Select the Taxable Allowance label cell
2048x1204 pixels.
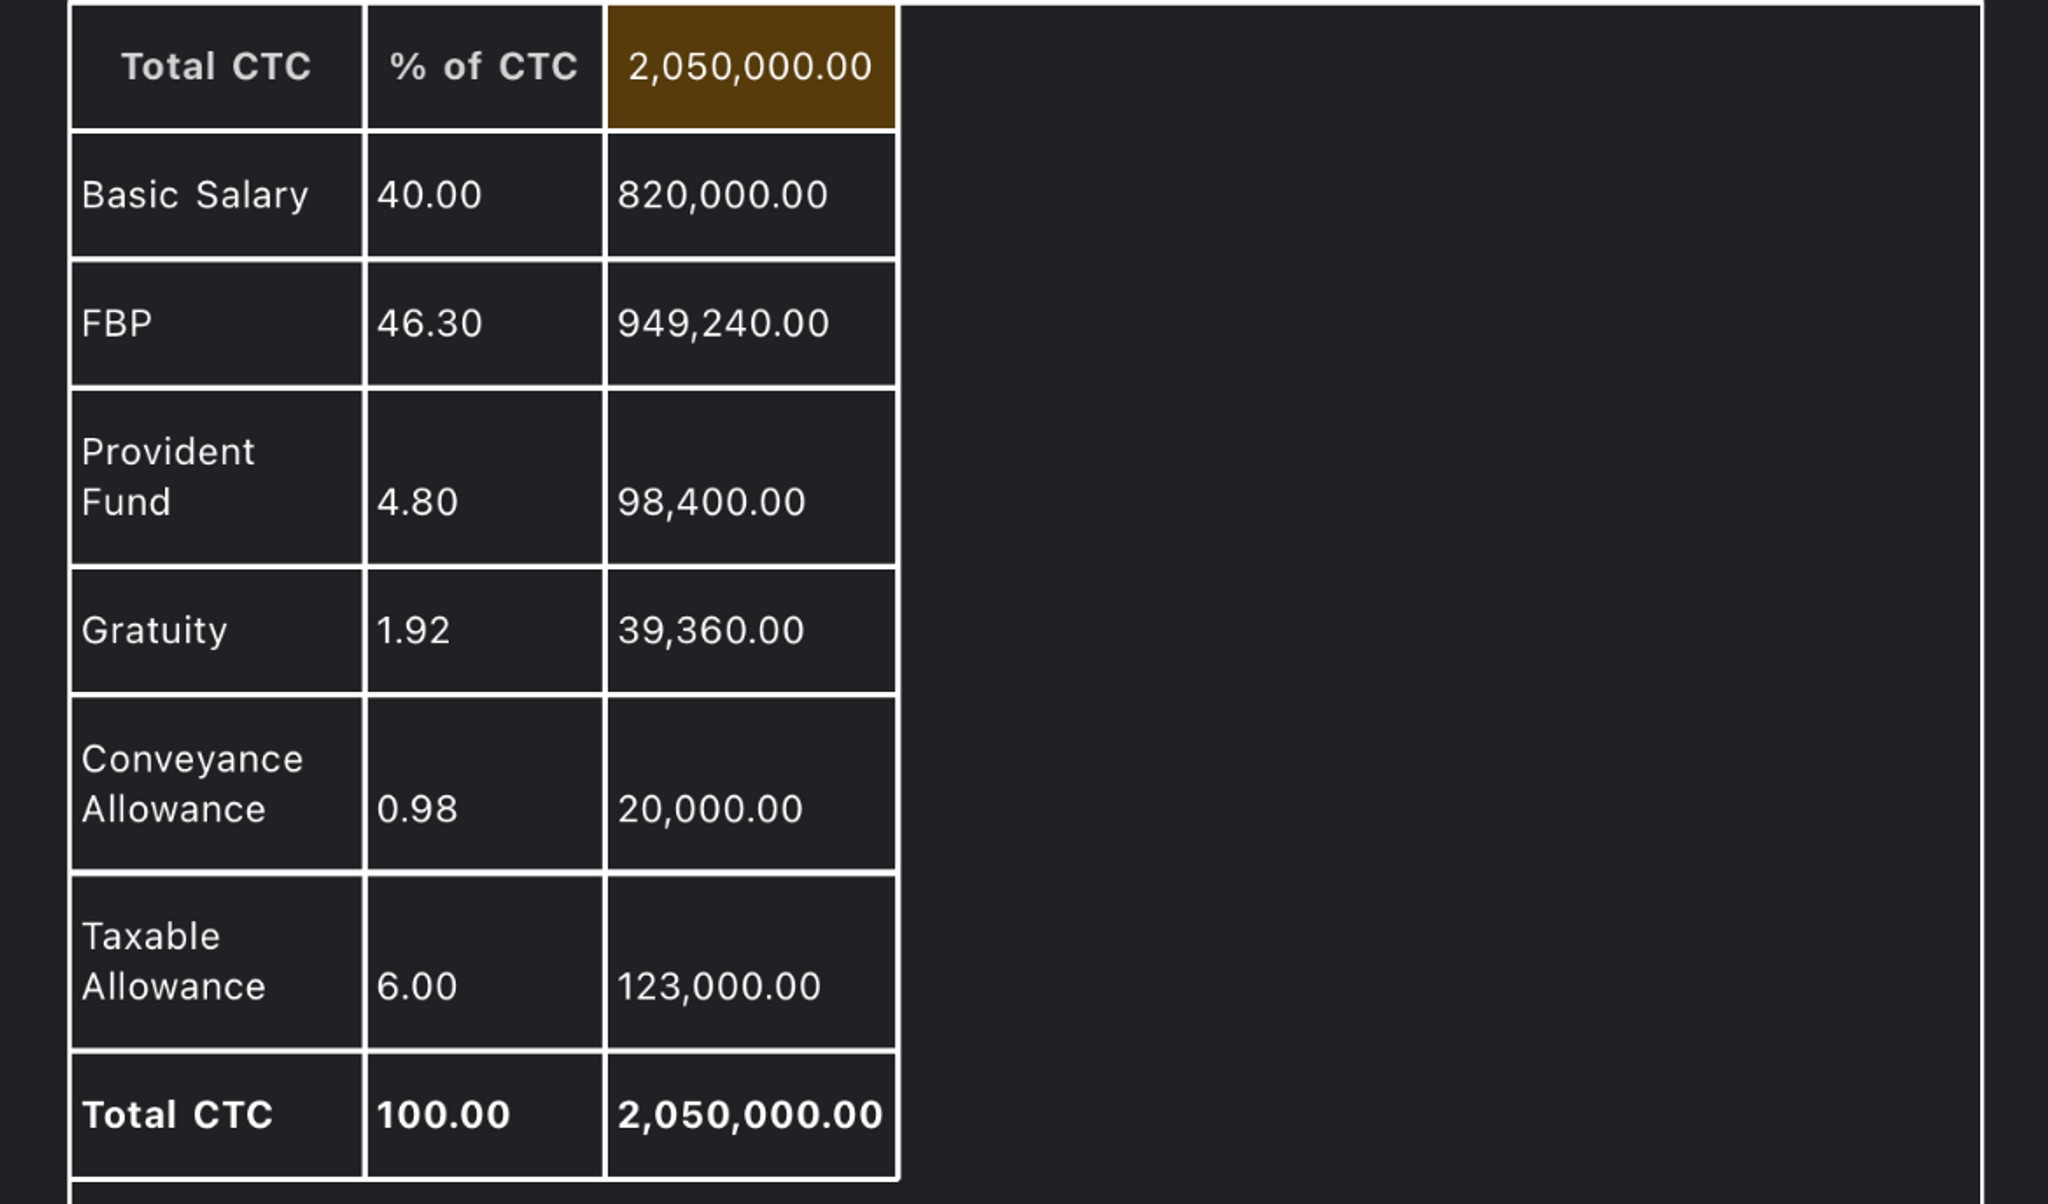(217, 962)
